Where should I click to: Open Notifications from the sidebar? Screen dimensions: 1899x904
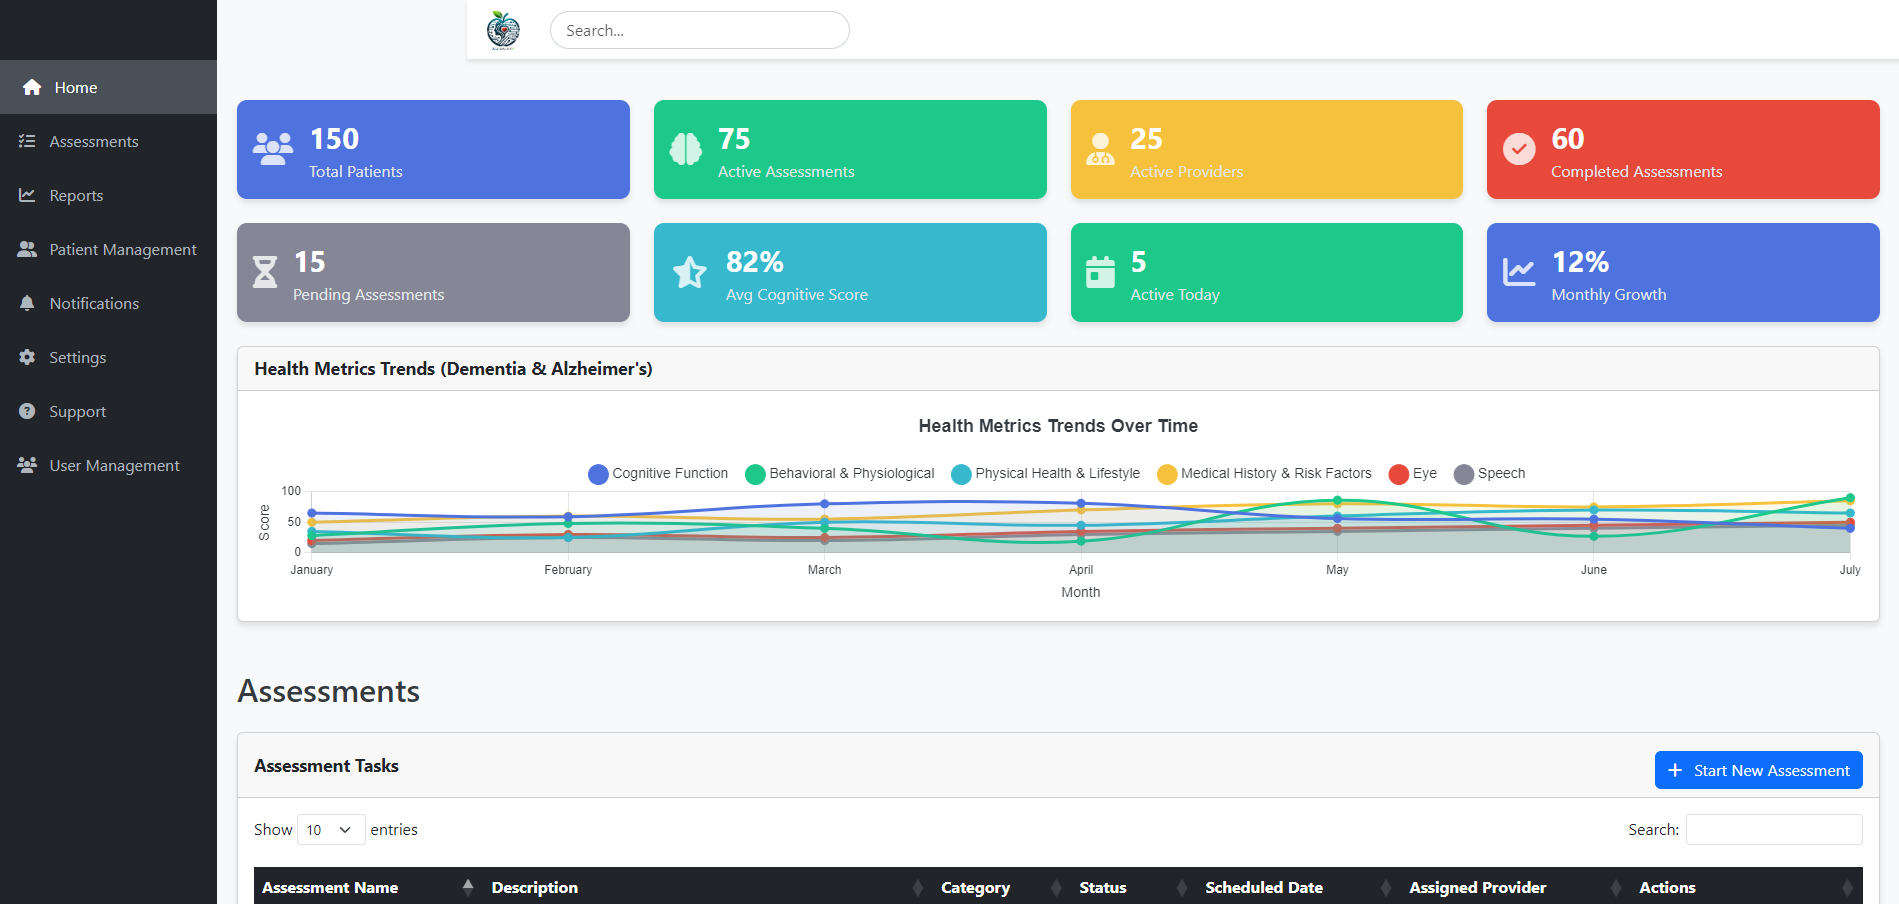point(108,303)
